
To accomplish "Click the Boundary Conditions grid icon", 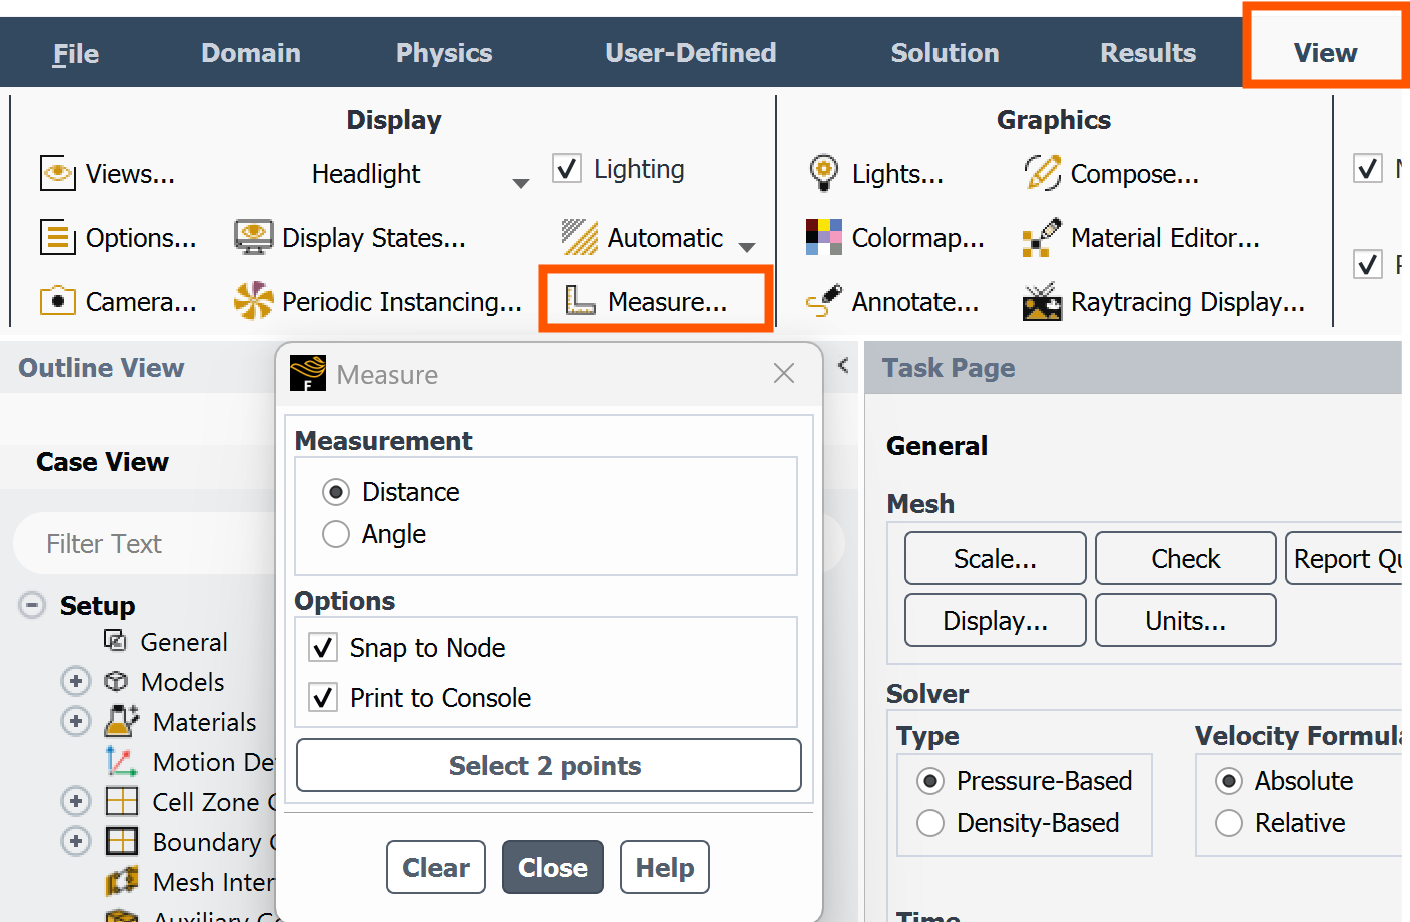I will pos(122,841).
